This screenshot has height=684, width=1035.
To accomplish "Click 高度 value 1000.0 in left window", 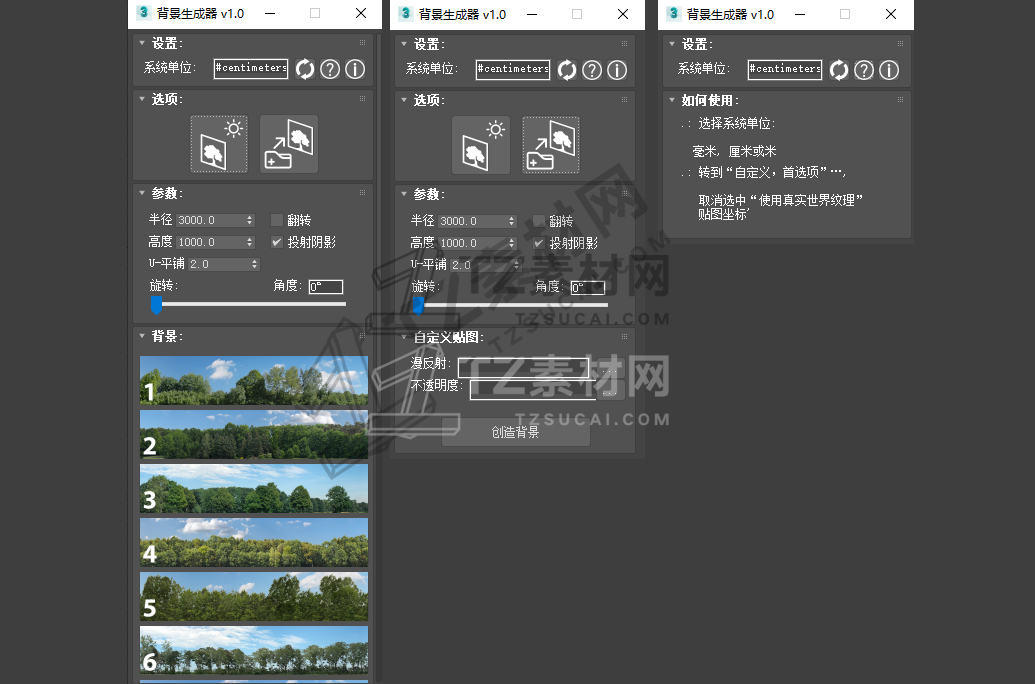I will [211, 242].
